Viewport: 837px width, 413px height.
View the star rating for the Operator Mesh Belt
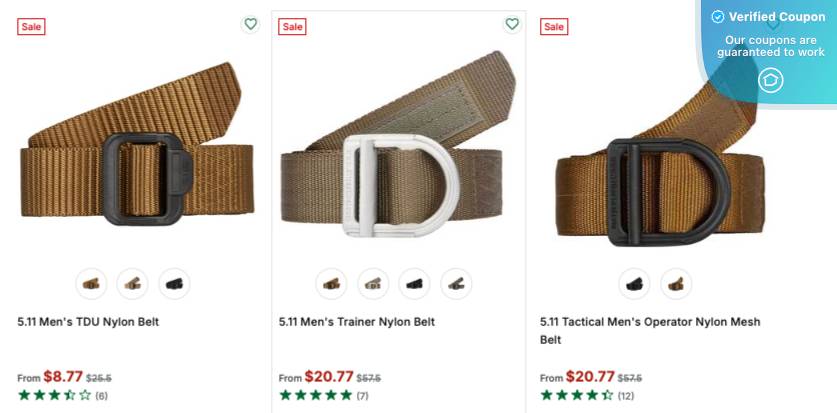(577, 395)
